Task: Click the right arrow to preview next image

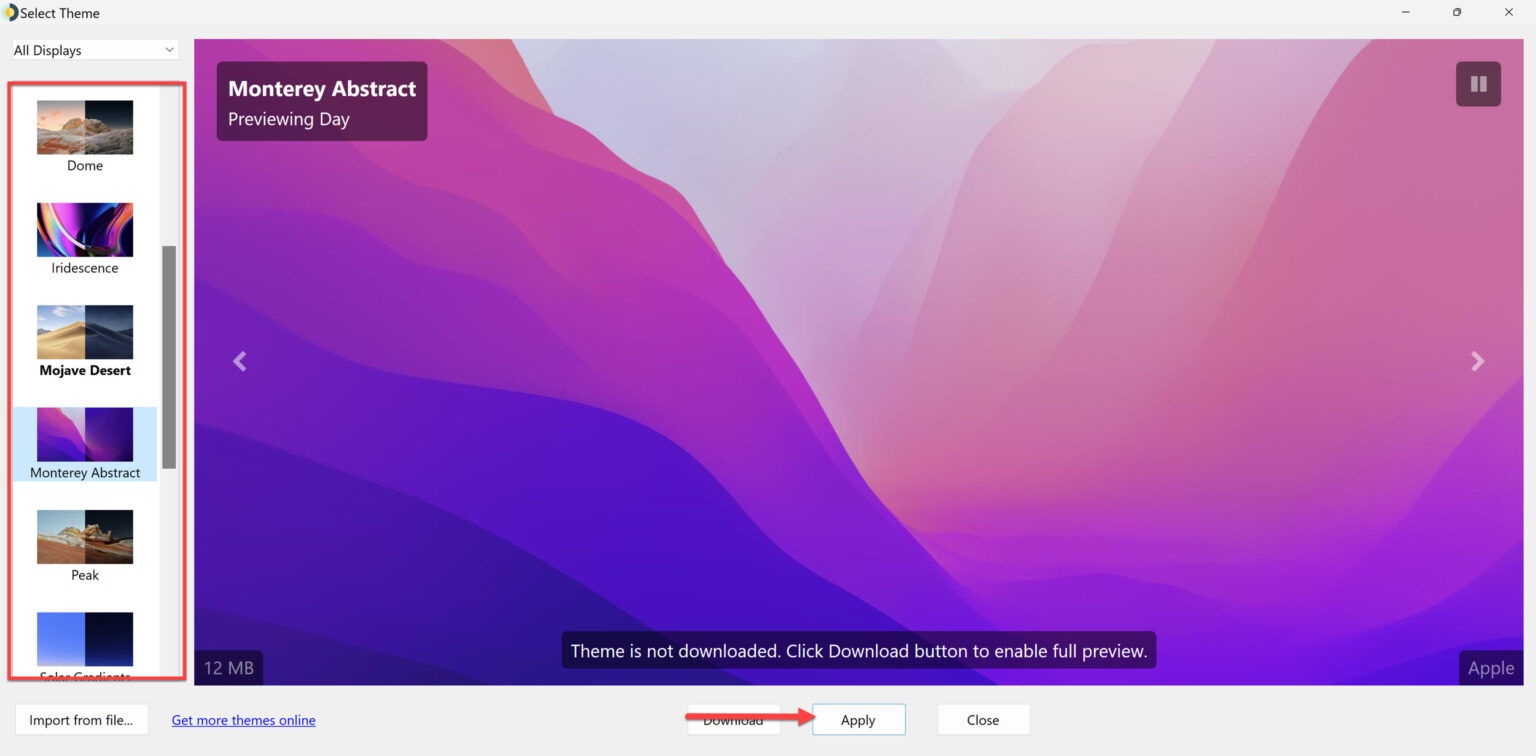Action: pos(1477,361)
